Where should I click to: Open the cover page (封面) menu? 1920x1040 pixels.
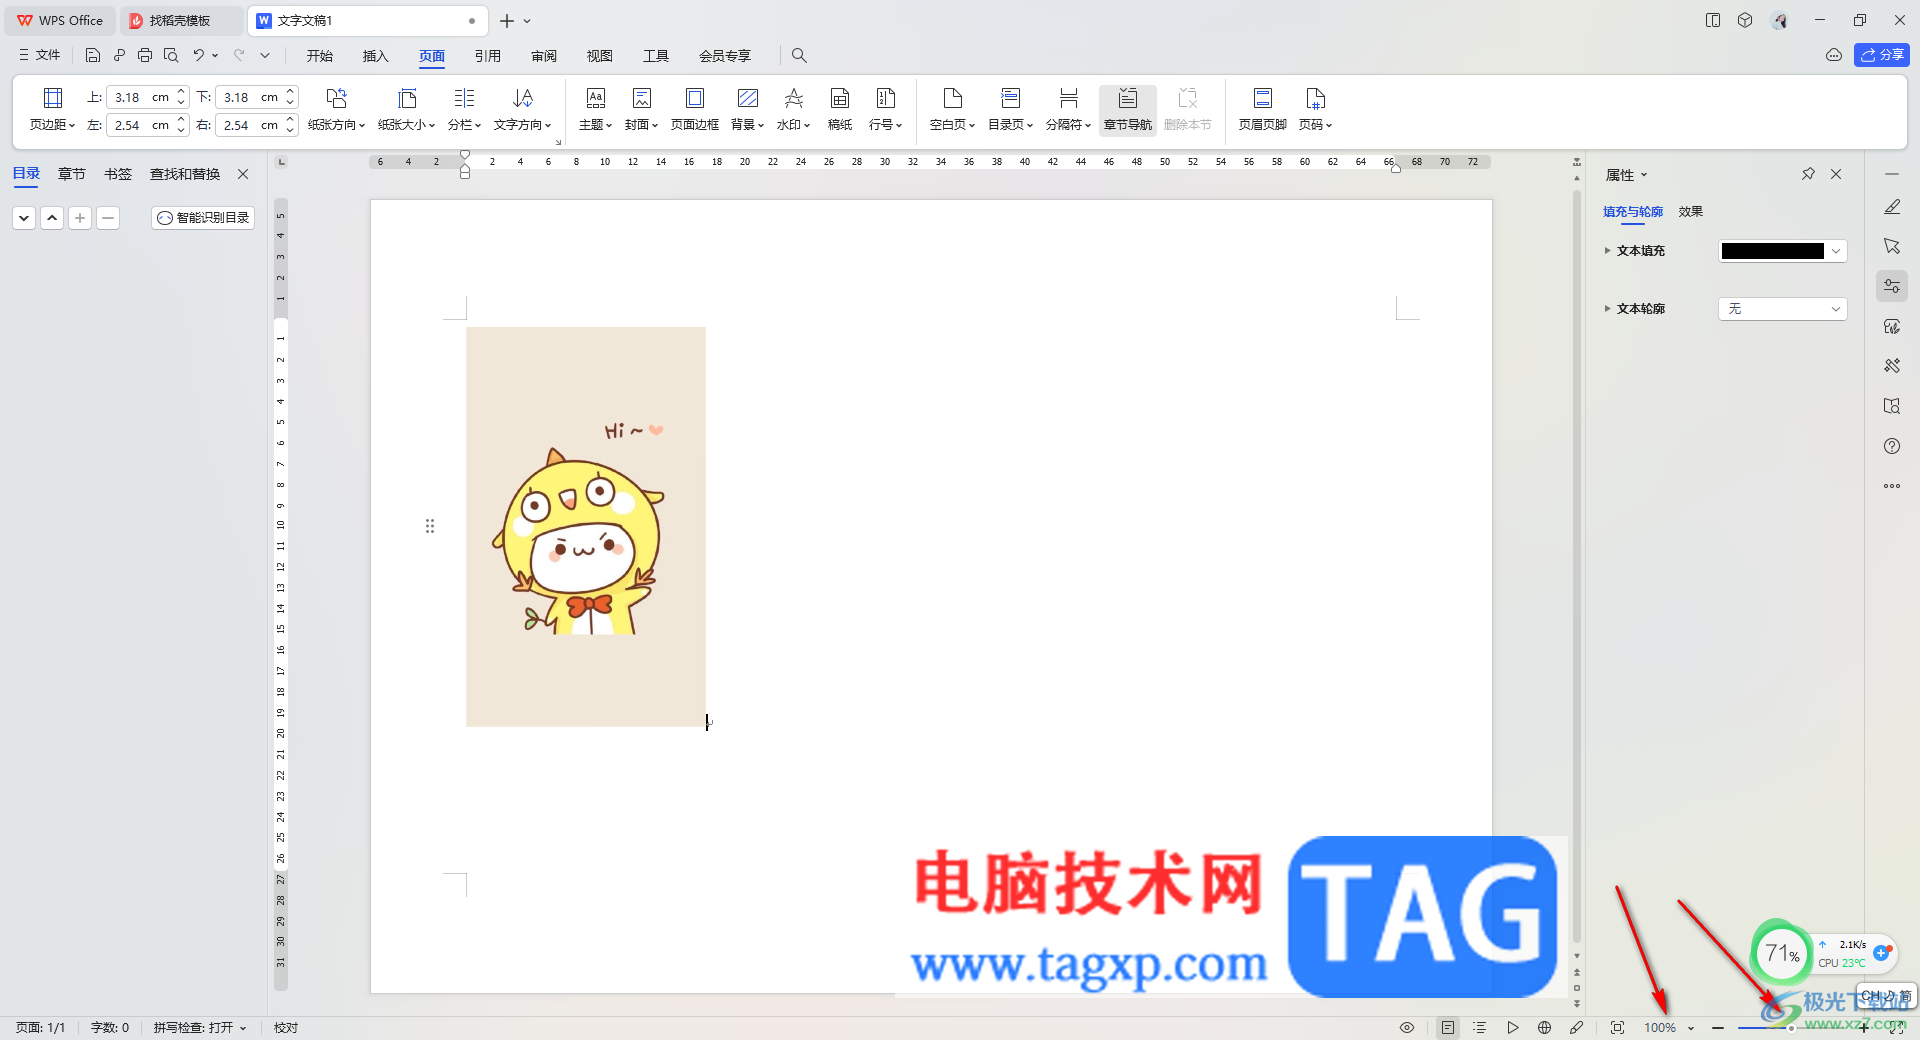[641, 109]
